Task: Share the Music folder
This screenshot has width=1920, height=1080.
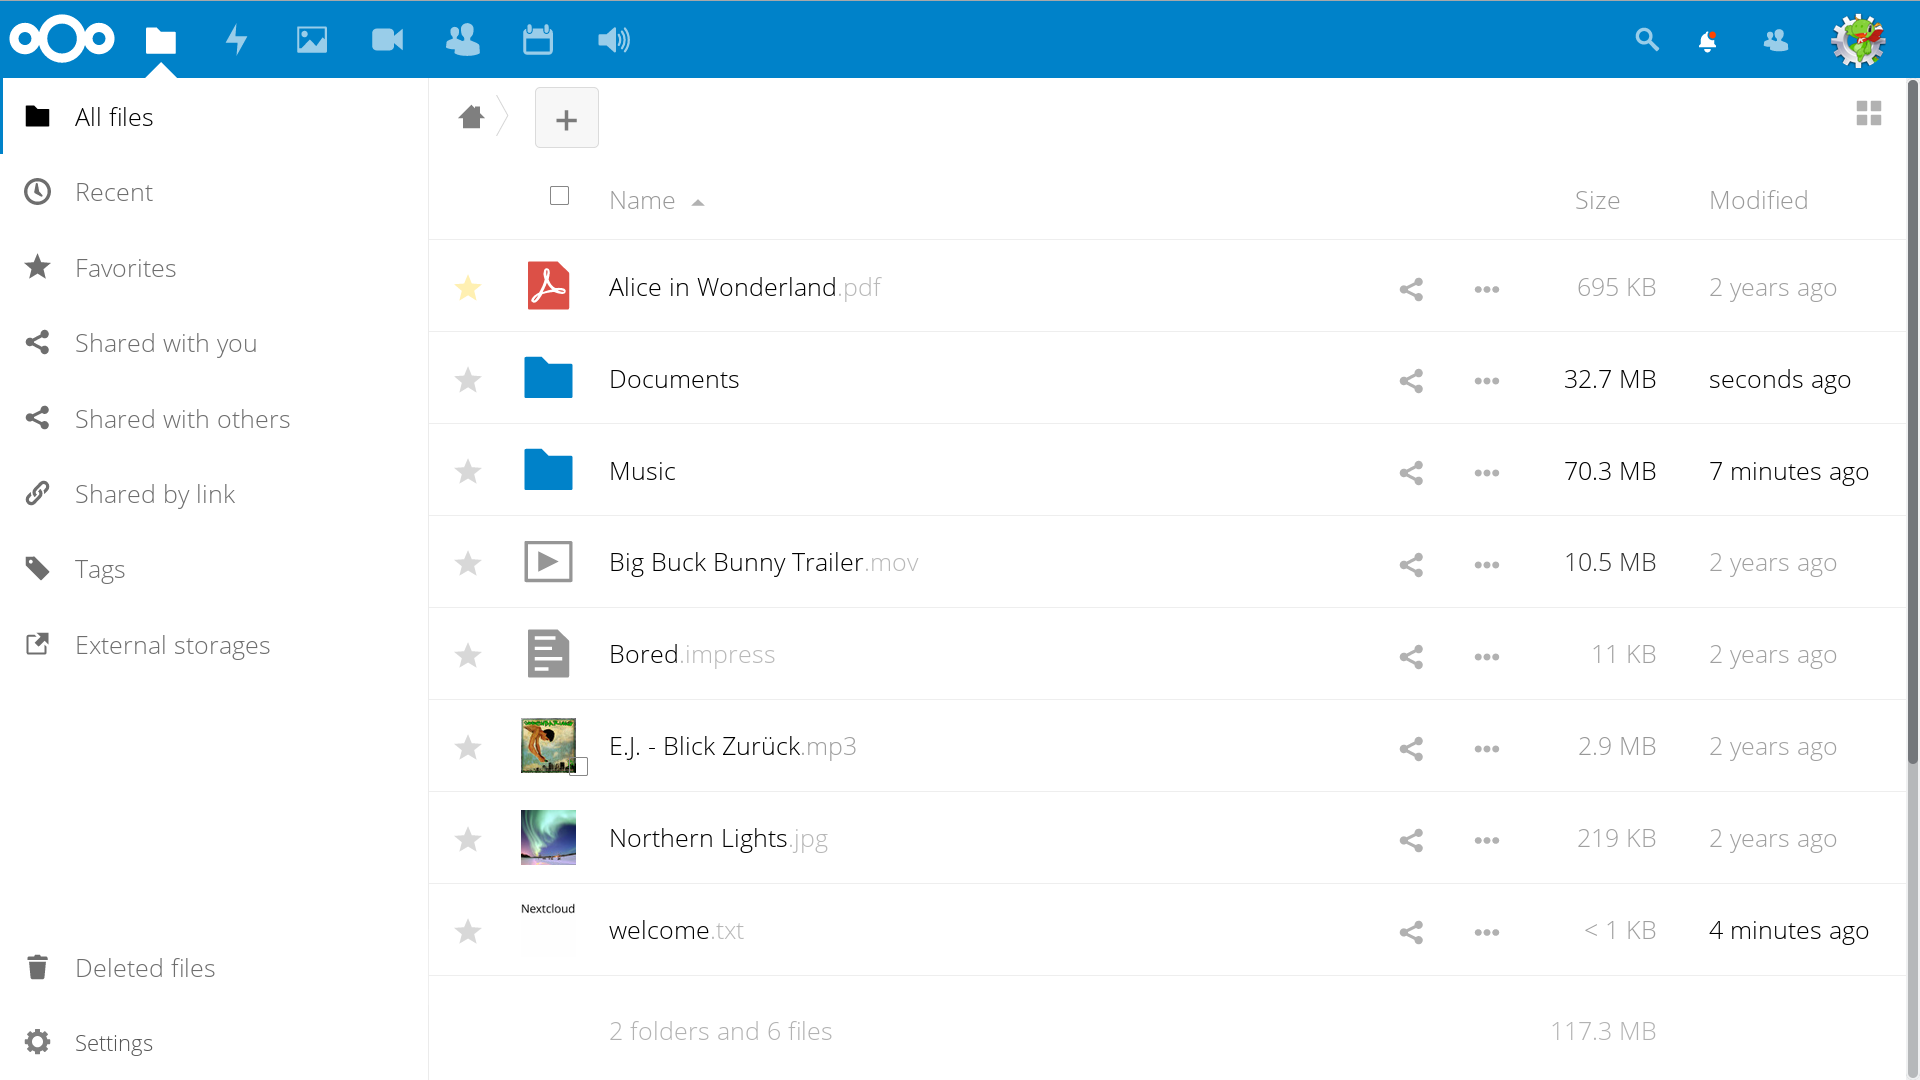Action: (1411, 472)
